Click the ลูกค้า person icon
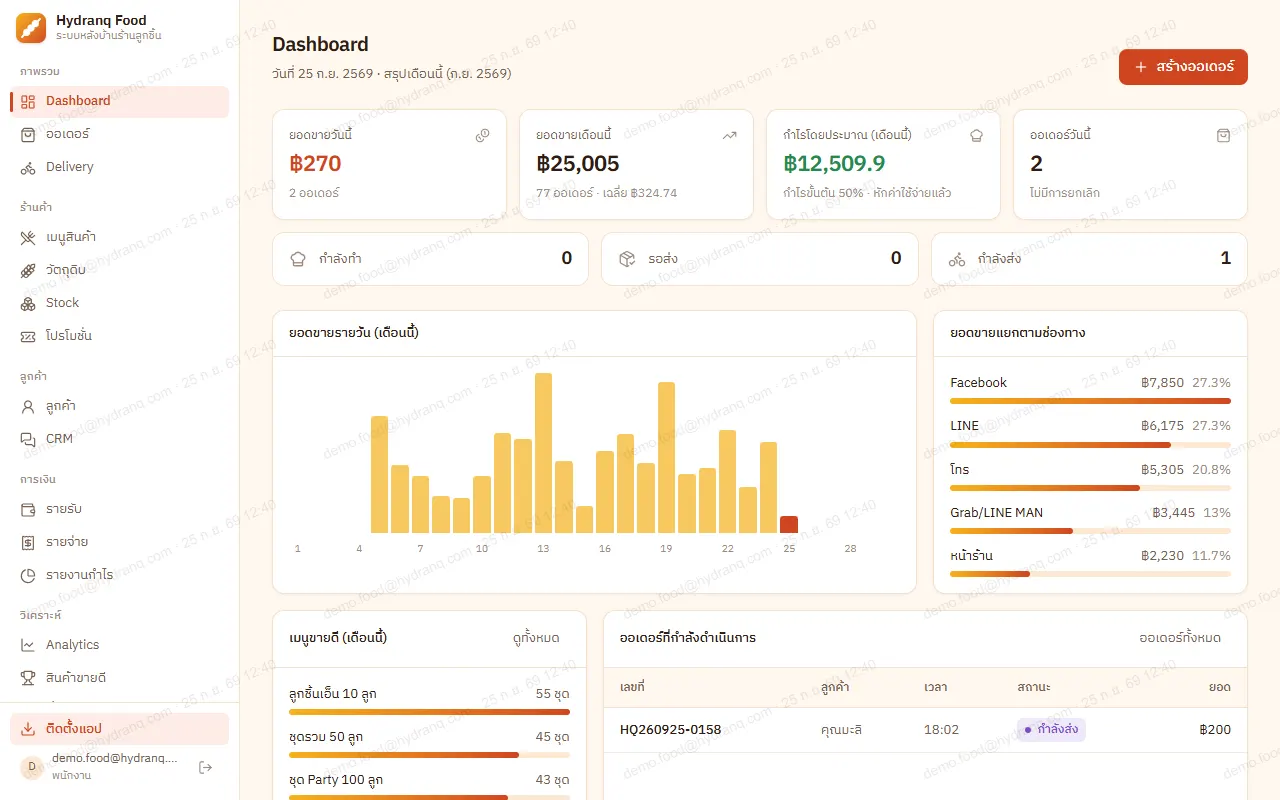Image resolution: width=1280 pixels, height=800 pixels. pyautogui.click(x=28, y=406)
